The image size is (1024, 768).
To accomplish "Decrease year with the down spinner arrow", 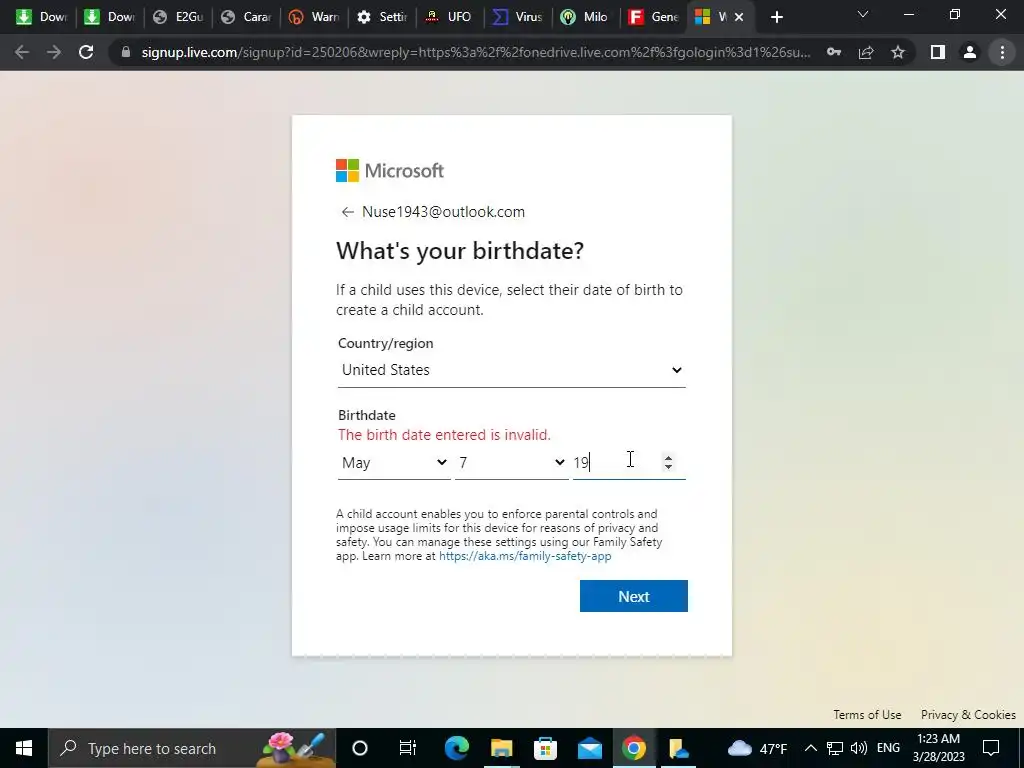I will [668, 467].
